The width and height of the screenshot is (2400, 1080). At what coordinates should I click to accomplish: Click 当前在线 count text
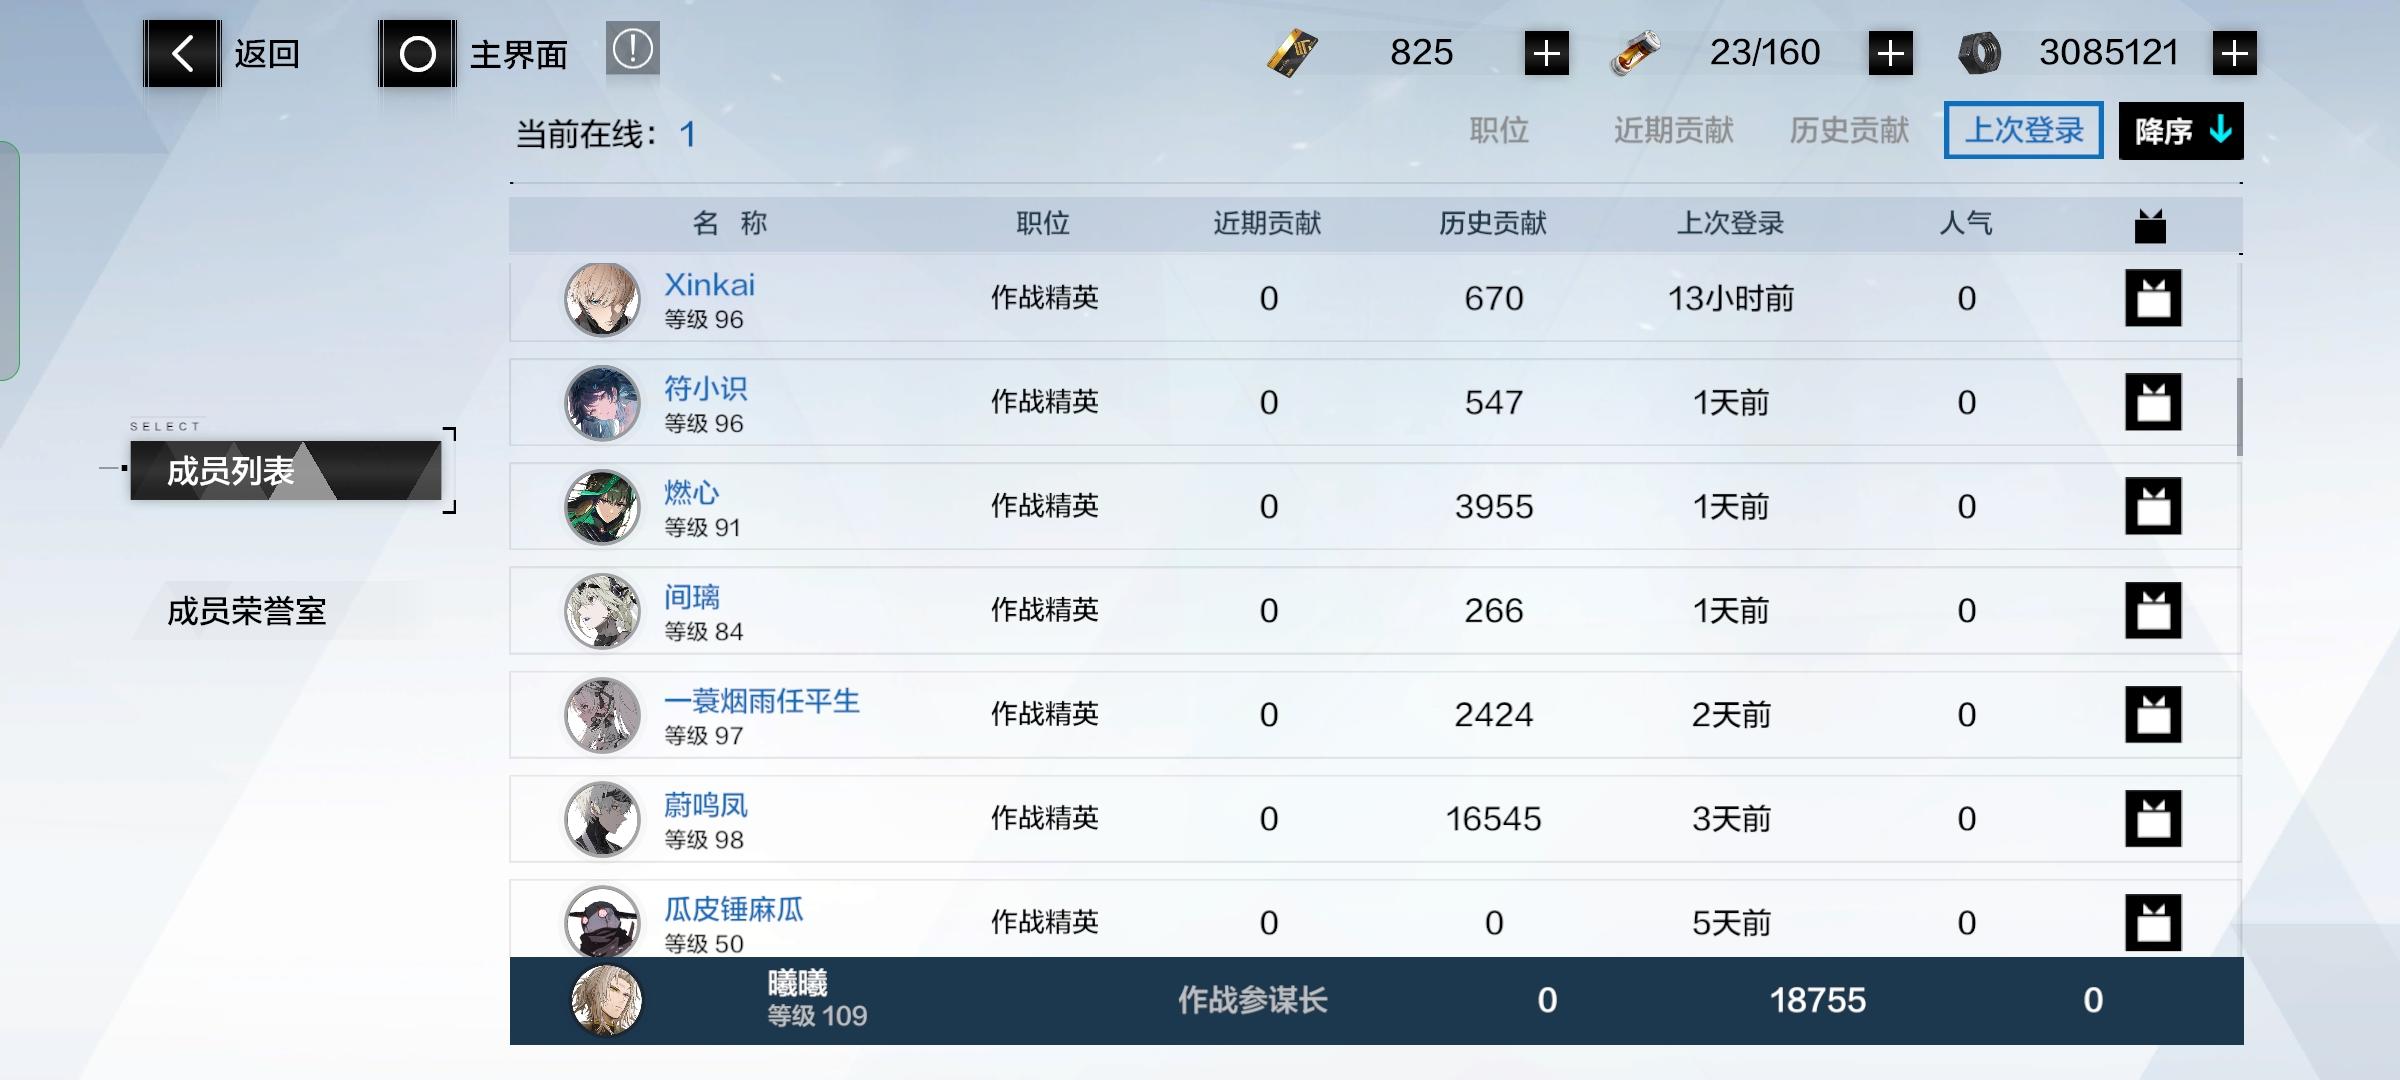point(606,133)
